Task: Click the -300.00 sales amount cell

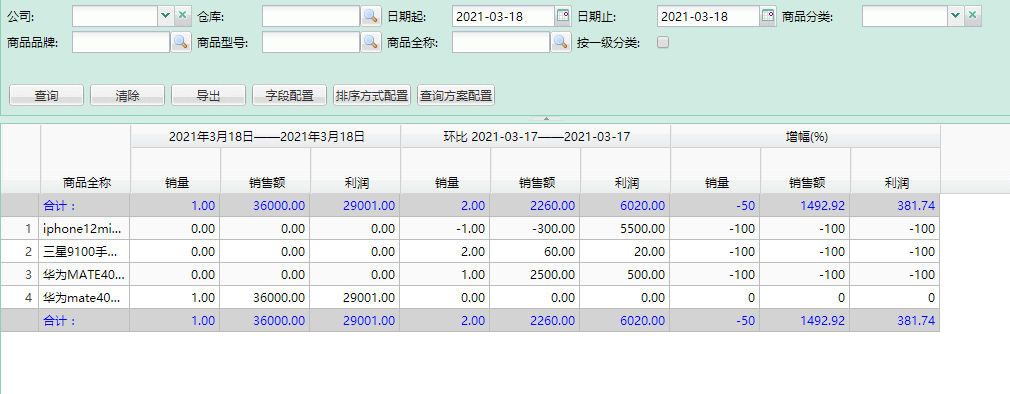Action: 535,229
